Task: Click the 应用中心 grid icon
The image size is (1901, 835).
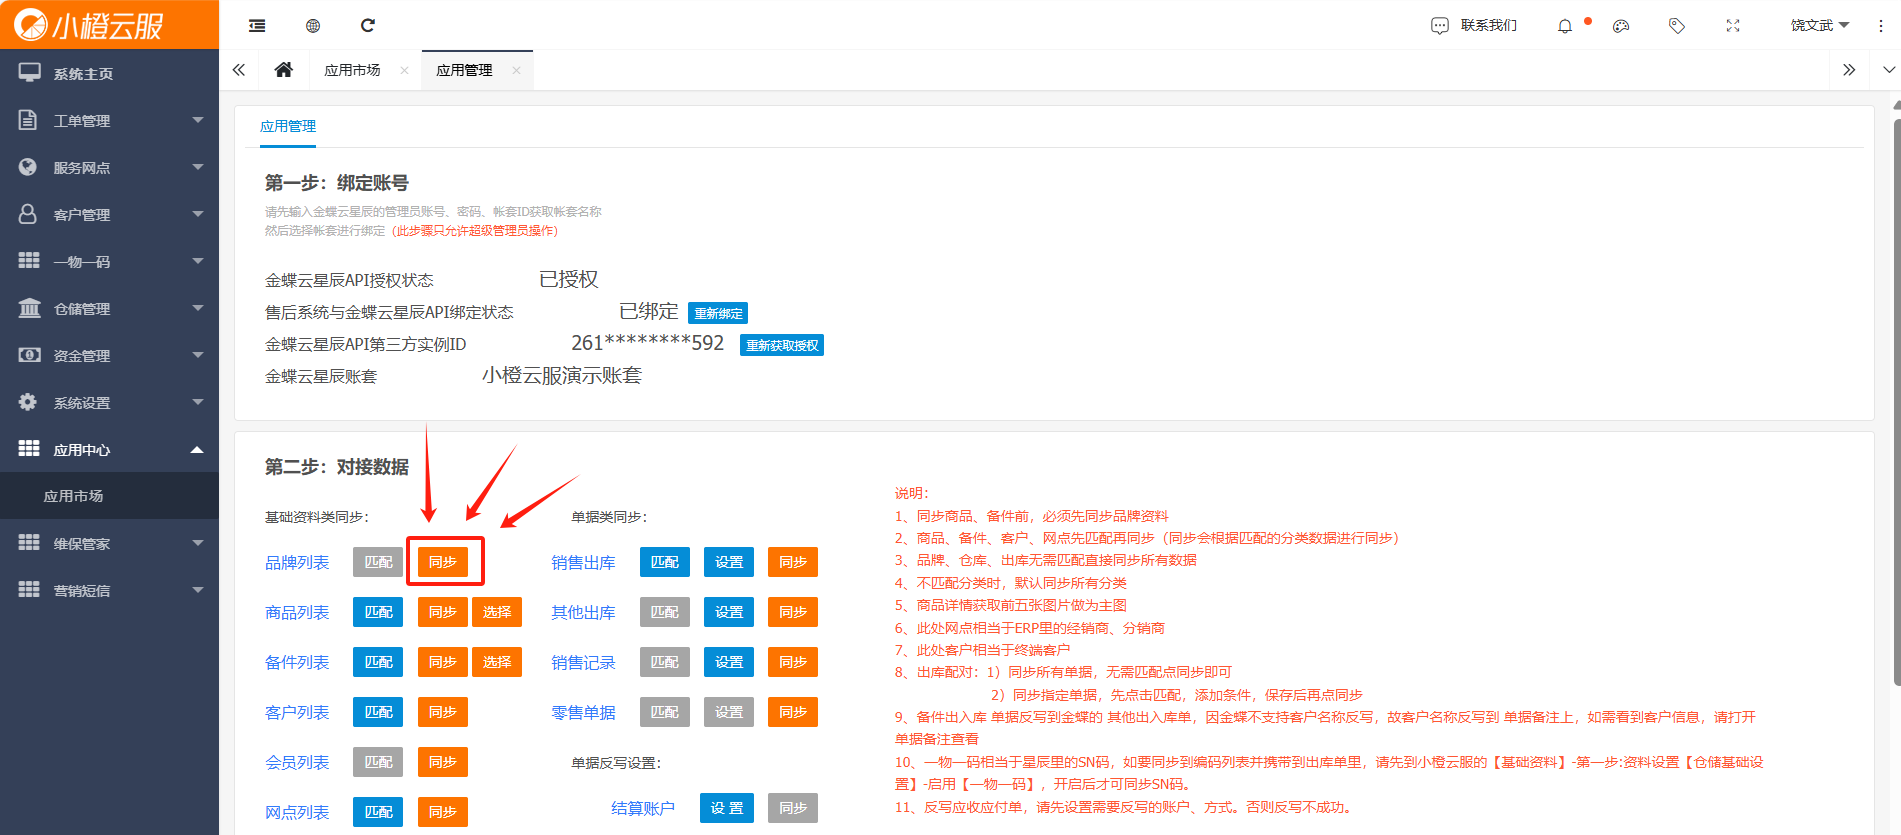Action: pos(29,448)
